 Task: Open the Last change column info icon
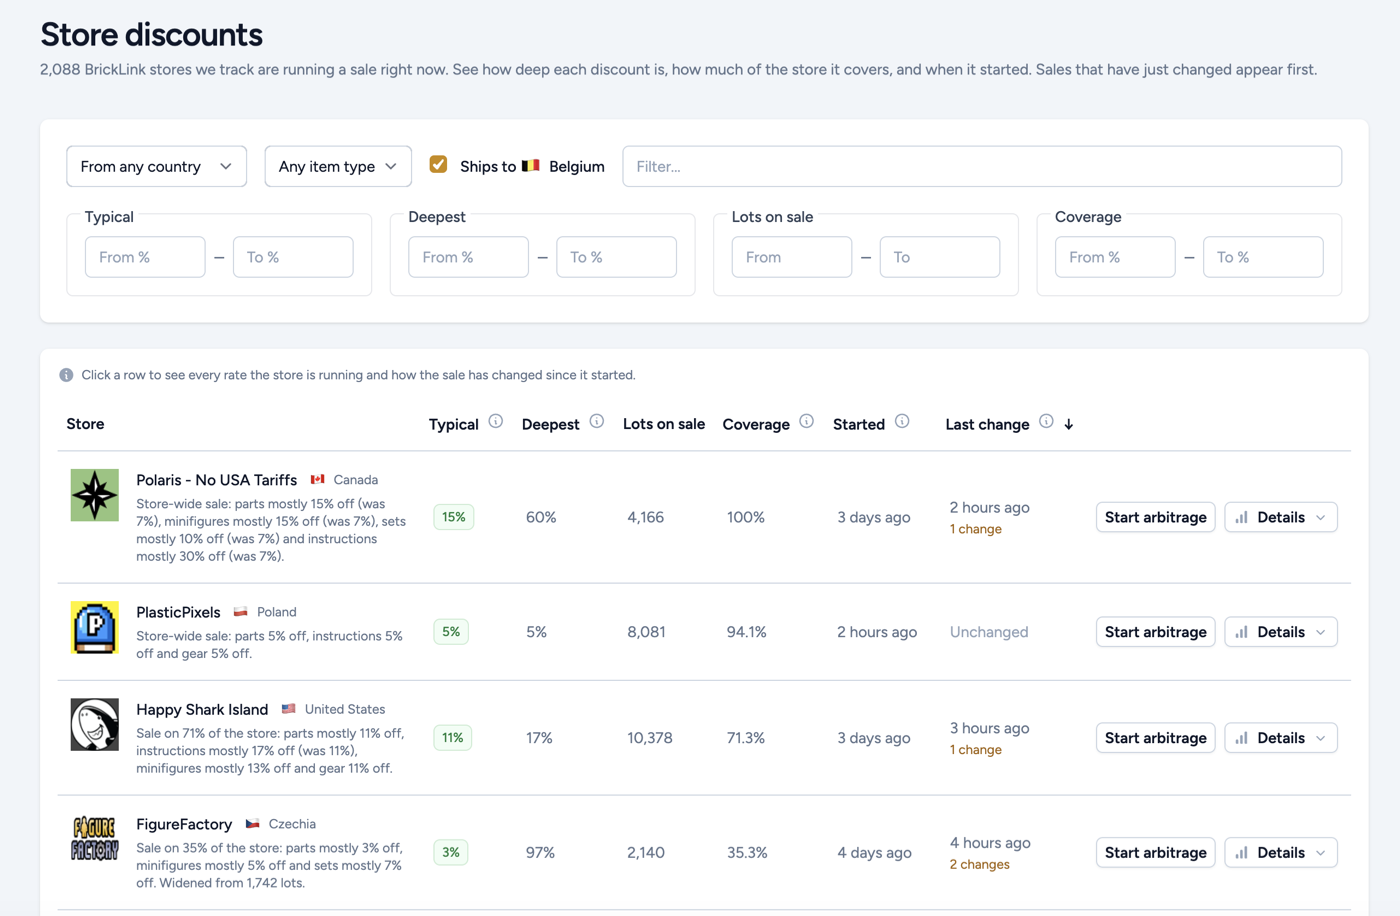pos(1046,422)
